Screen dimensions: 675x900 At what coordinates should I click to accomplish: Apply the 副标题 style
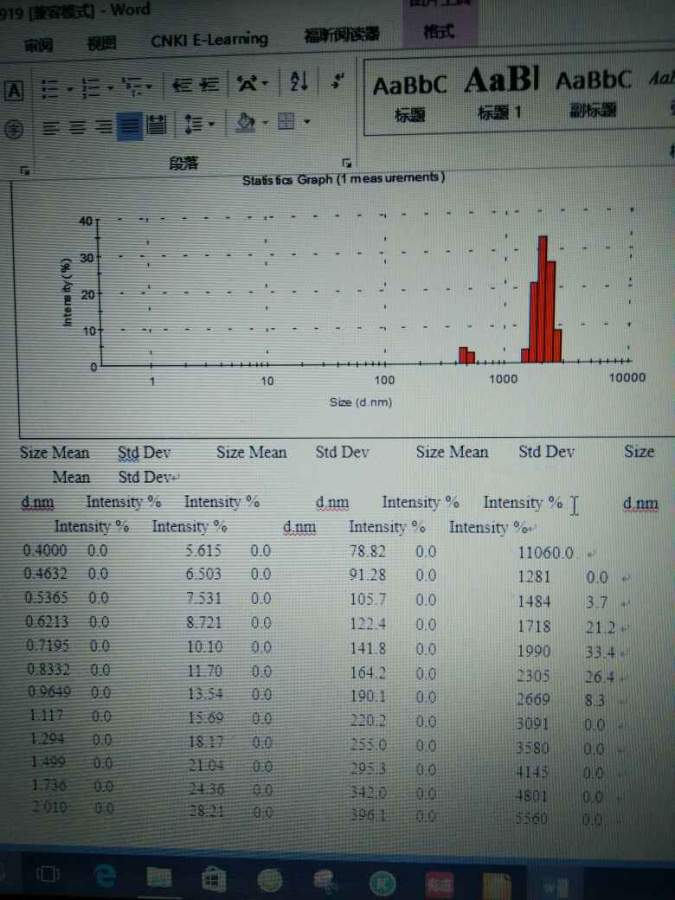point(593,93)
